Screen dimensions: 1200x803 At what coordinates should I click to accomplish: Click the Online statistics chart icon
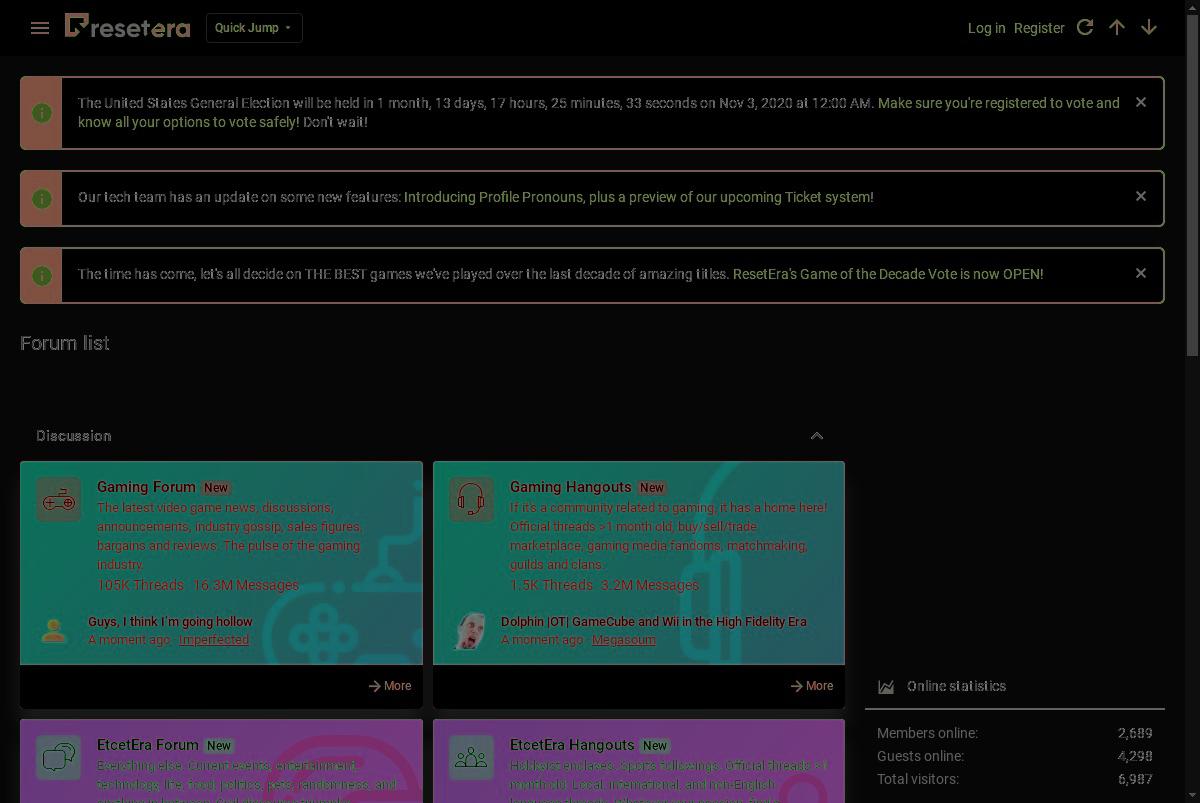[886, 686]
